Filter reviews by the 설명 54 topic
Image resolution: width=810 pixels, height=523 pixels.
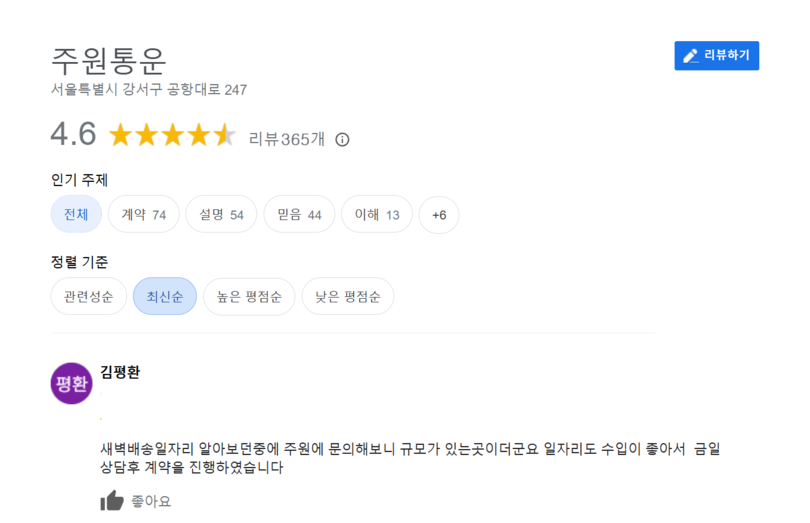pyautogui.click(x=221, y=214)
